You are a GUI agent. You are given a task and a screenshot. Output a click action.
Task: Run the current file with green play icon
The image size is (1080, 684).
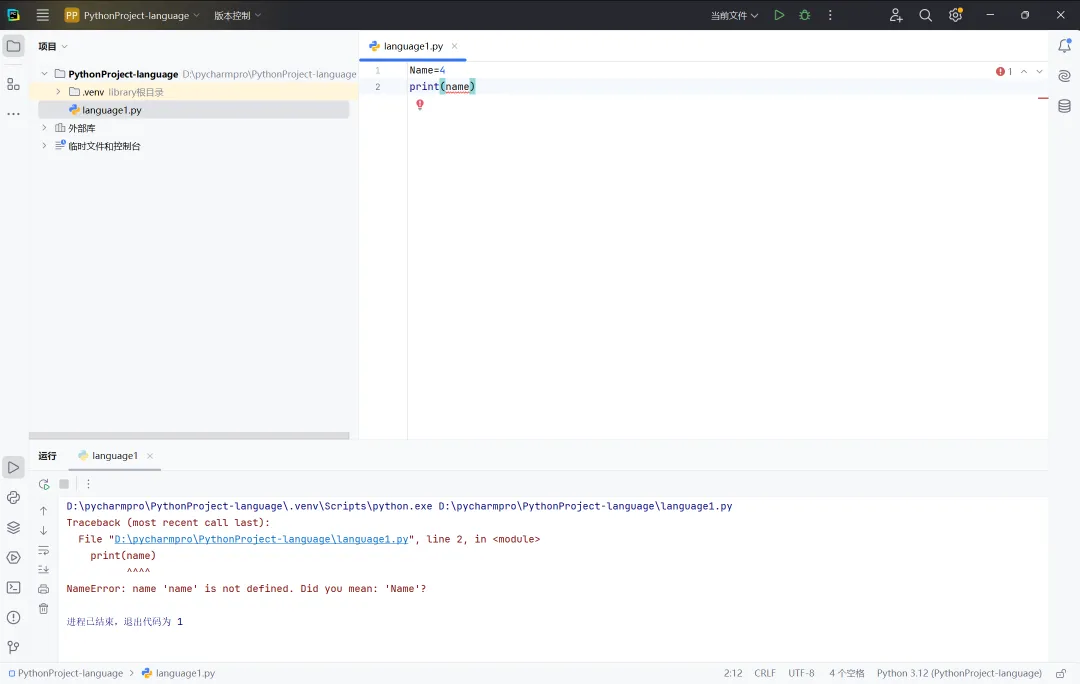(779, 15)
